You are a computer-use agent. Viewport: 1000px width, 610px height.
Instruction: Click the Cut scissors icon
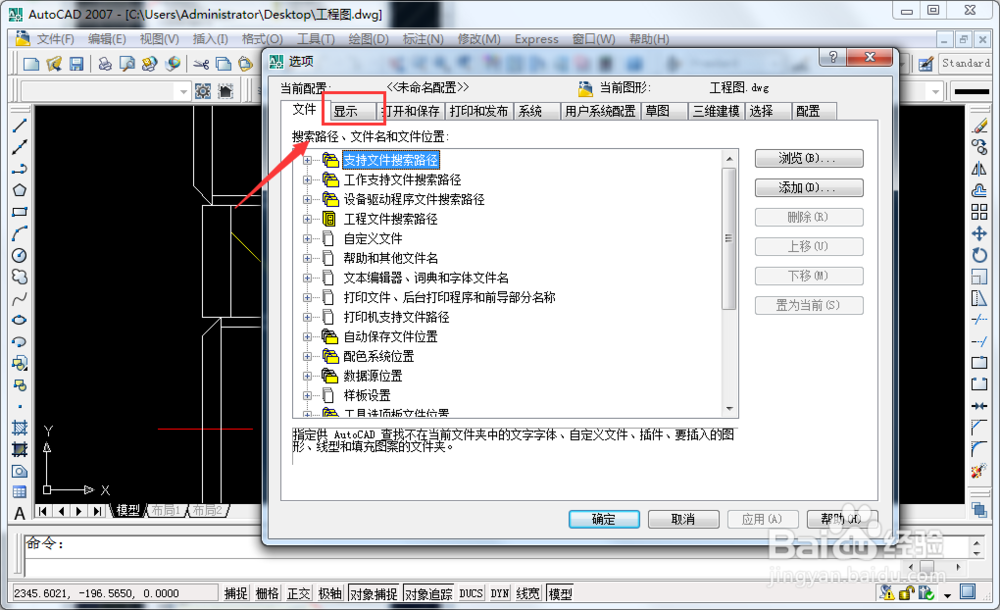pyautogui.click(x=202, y=64)
